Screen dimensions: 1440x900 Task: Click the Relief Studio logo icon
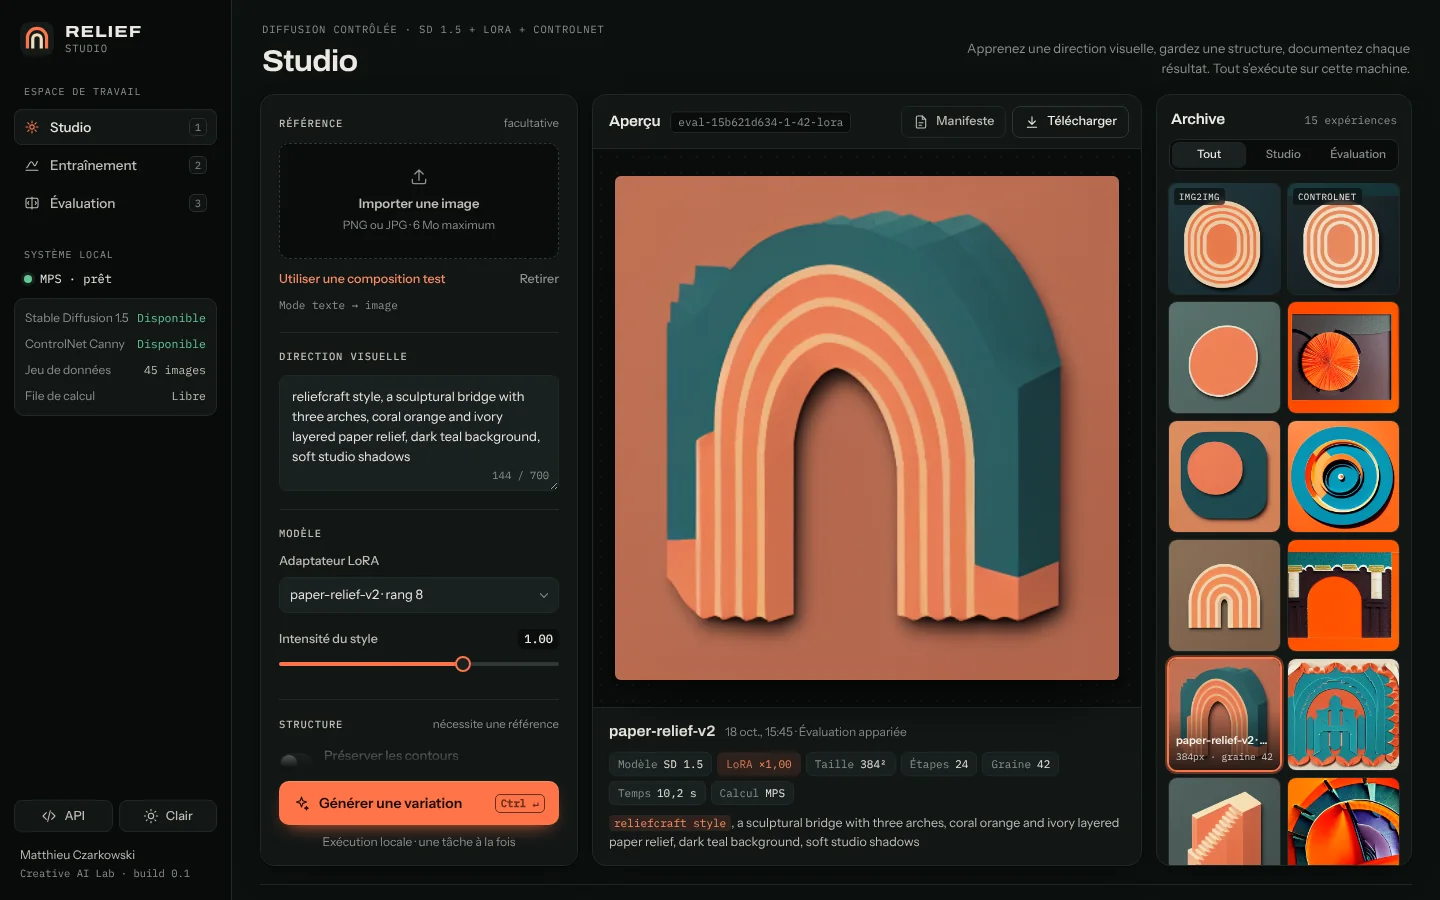37,38
